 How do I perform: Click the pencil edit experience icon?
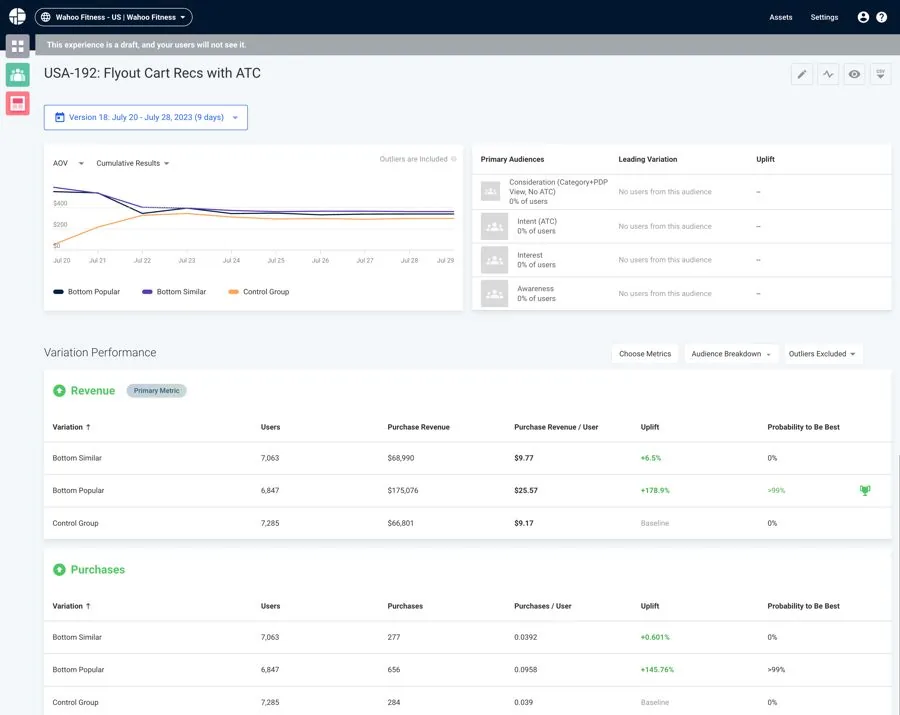802,74
